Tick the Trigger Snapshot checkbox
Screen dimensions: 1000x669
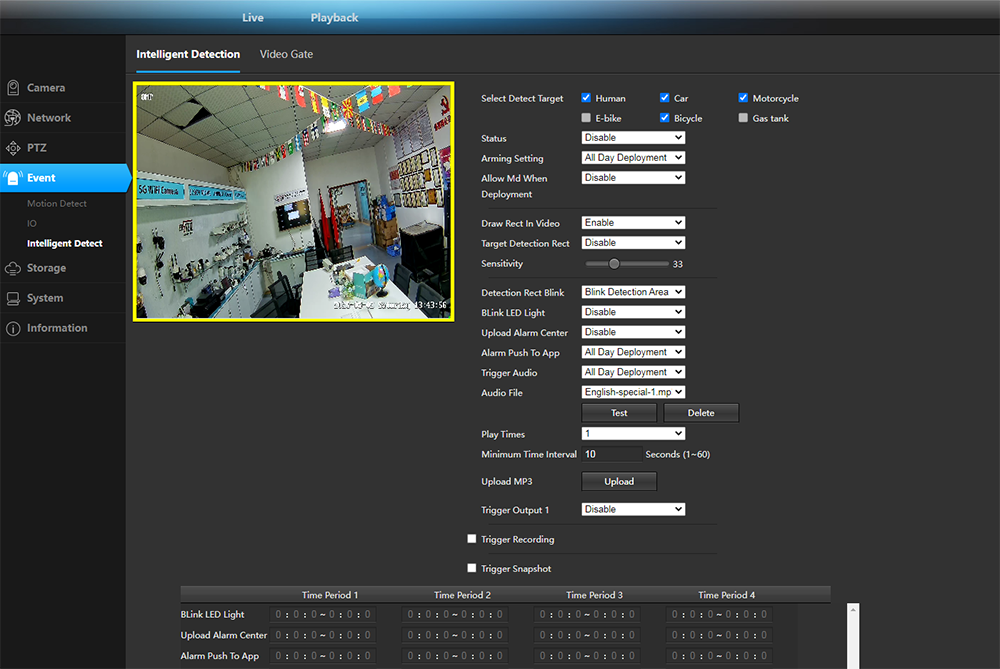click(472, 568)
